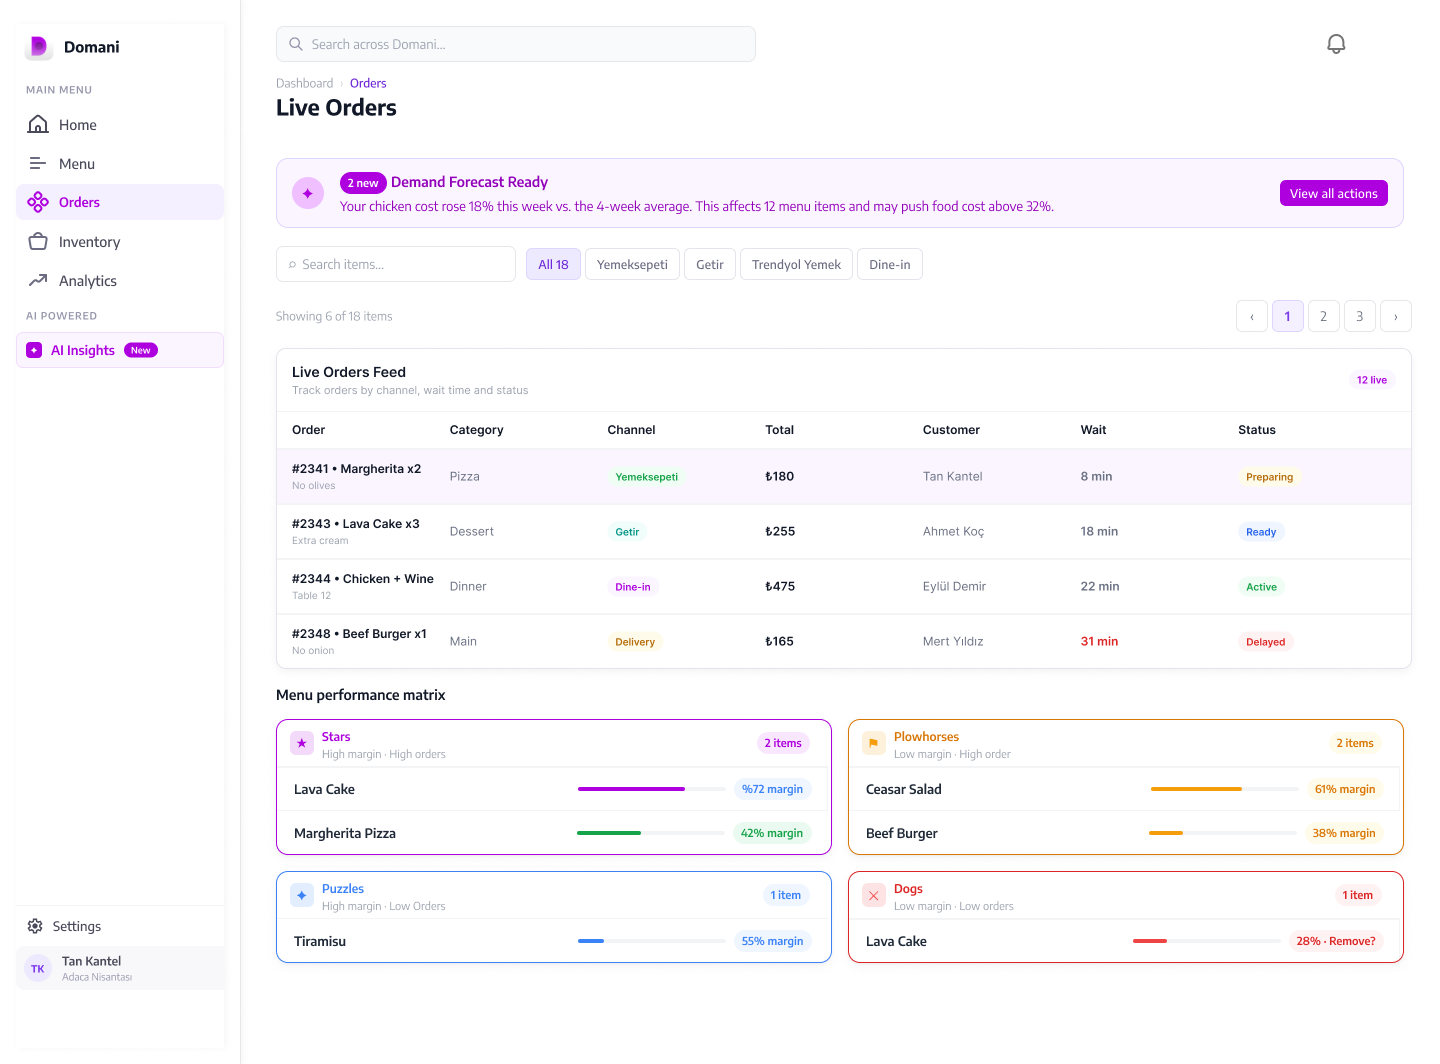The image size is (1440, 1064).
Task: Click Orders breadcrumb link
Action: point(368,83)
